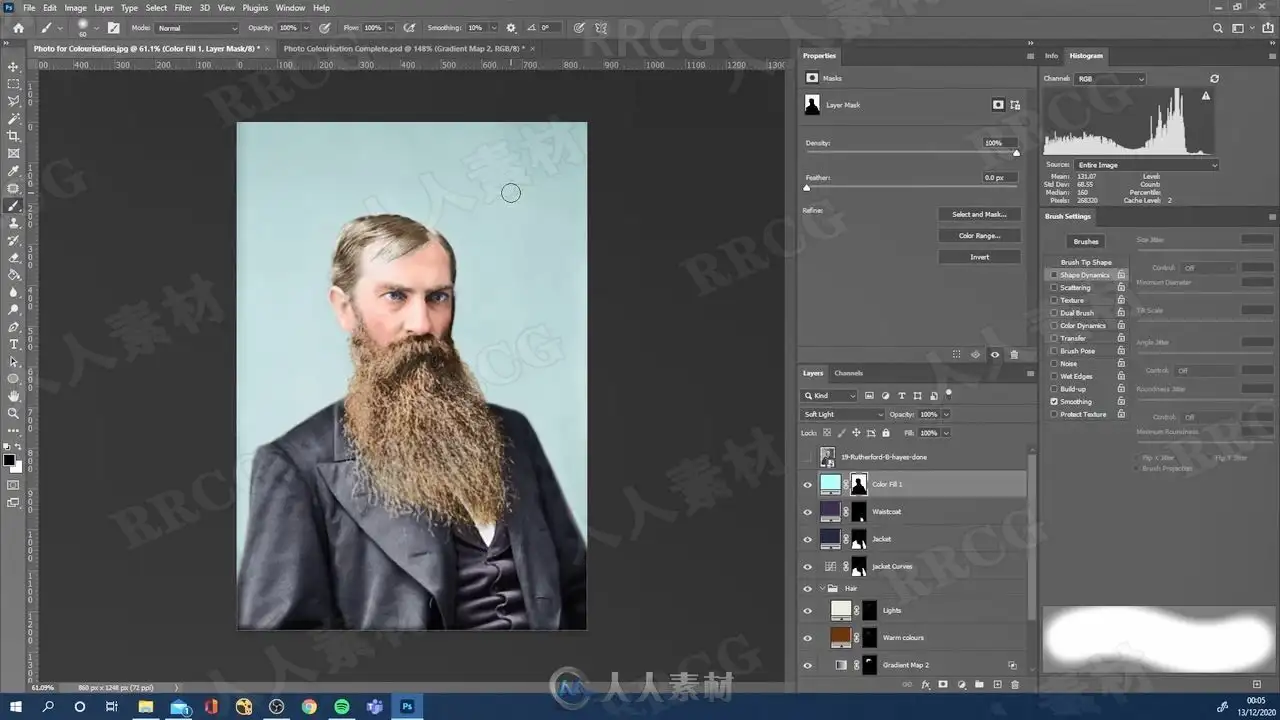The width and height of the screenshot is (1280, 720).
Task: Click the Invert button
Action: 979,257
